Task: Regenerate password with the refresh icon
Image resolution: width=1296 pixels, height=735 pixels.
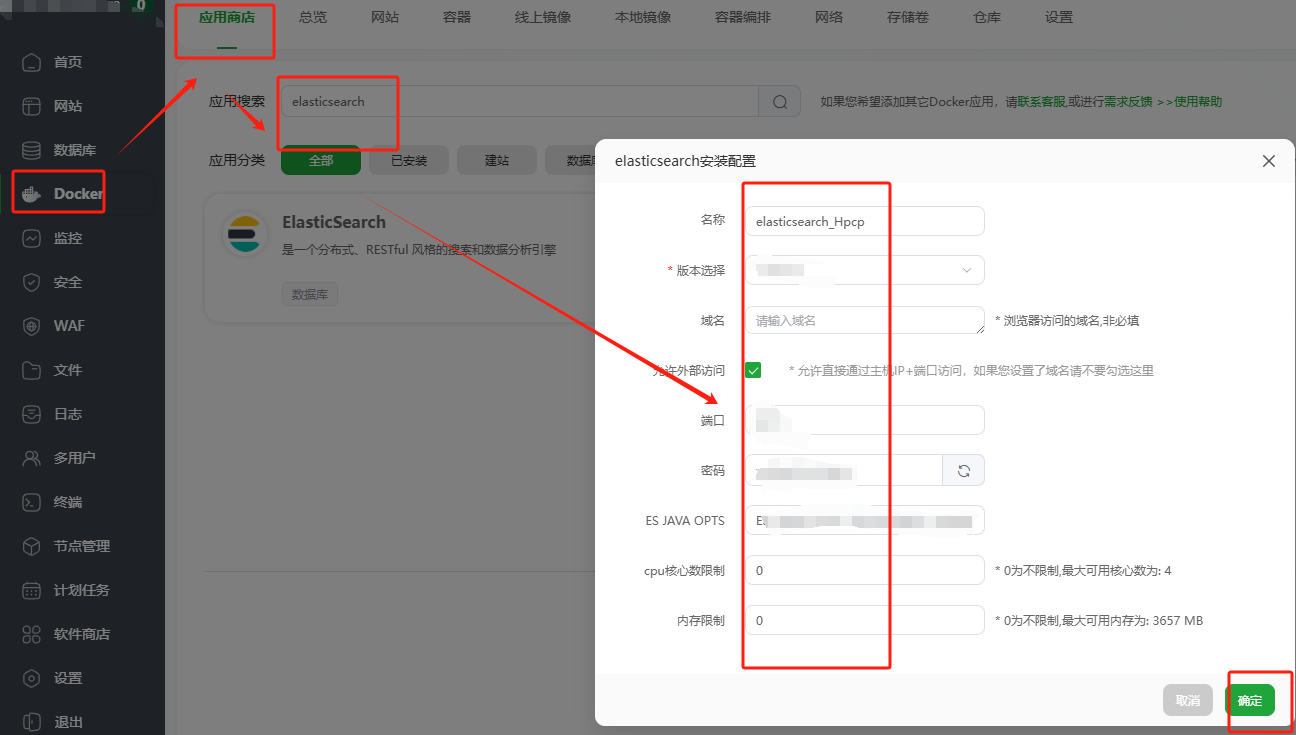Action: coord(964,470)
